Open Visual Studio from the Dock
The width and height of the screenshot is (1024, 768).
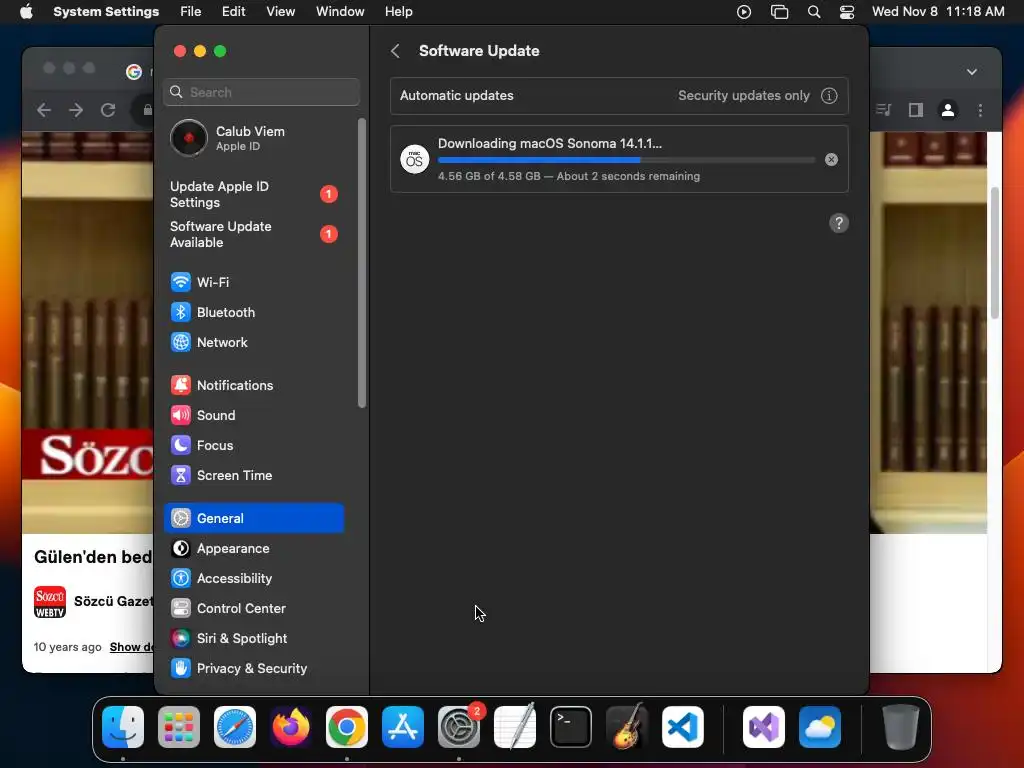pyautogui.click(x=764, y=727)
